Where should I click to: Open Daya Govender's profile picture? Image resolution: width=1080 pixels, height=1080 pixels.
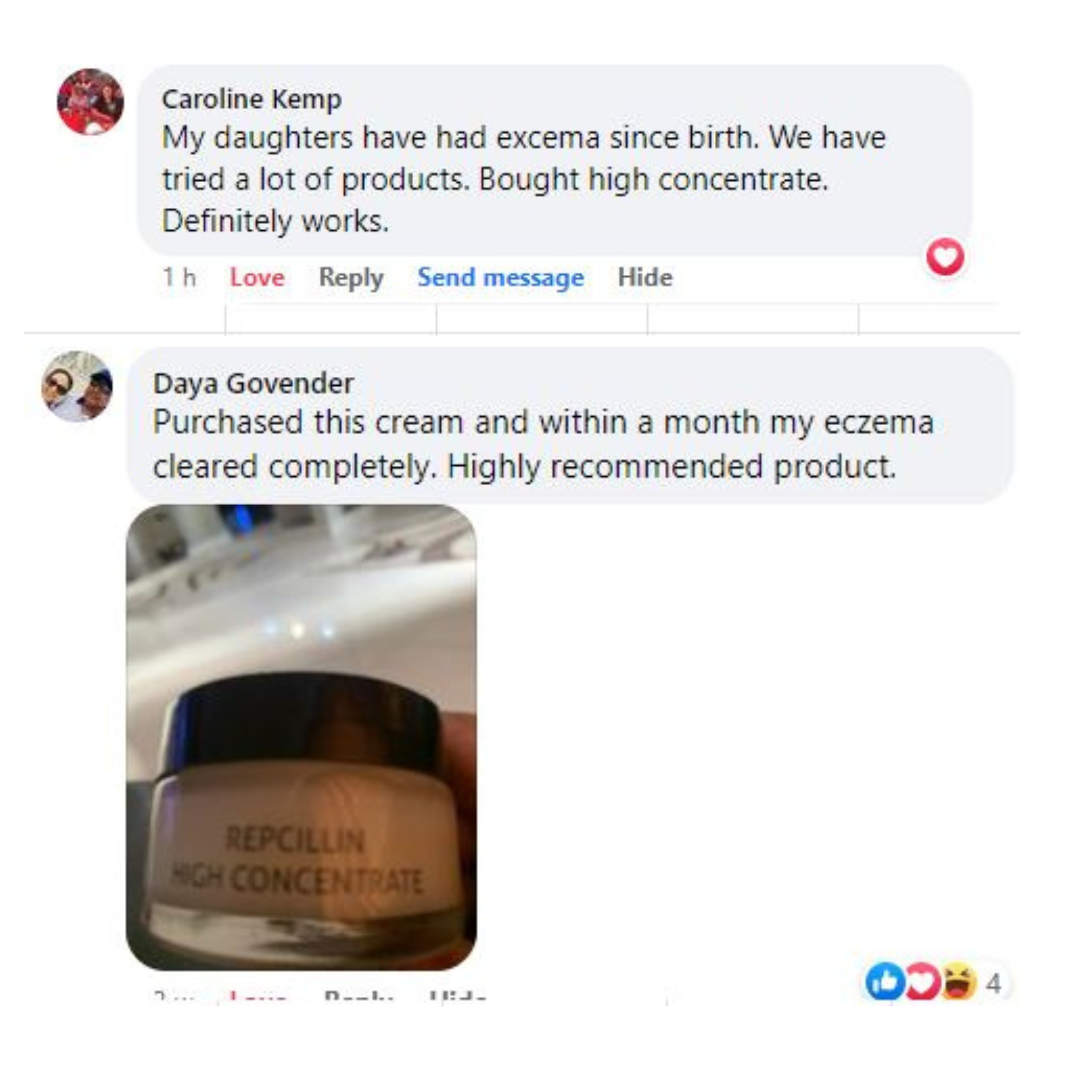coord(77,386)
